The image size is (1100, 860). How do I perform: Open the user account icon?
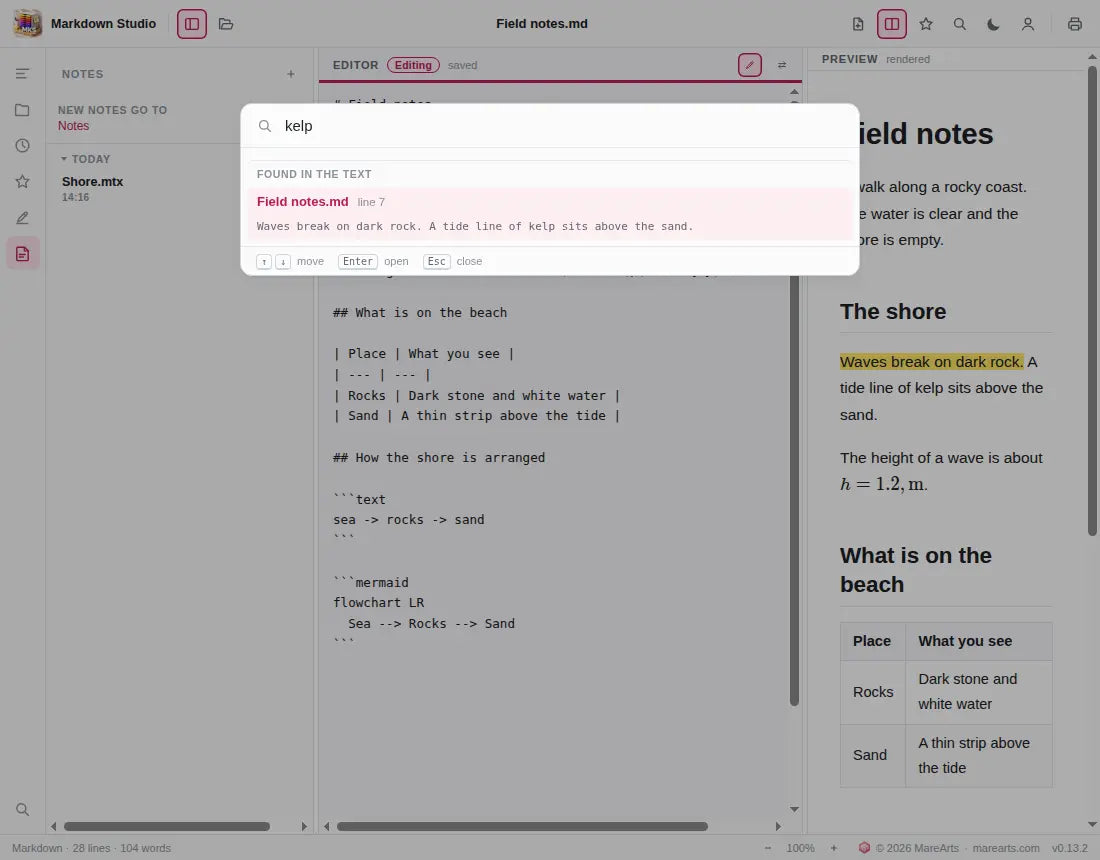coord(1028,24)
